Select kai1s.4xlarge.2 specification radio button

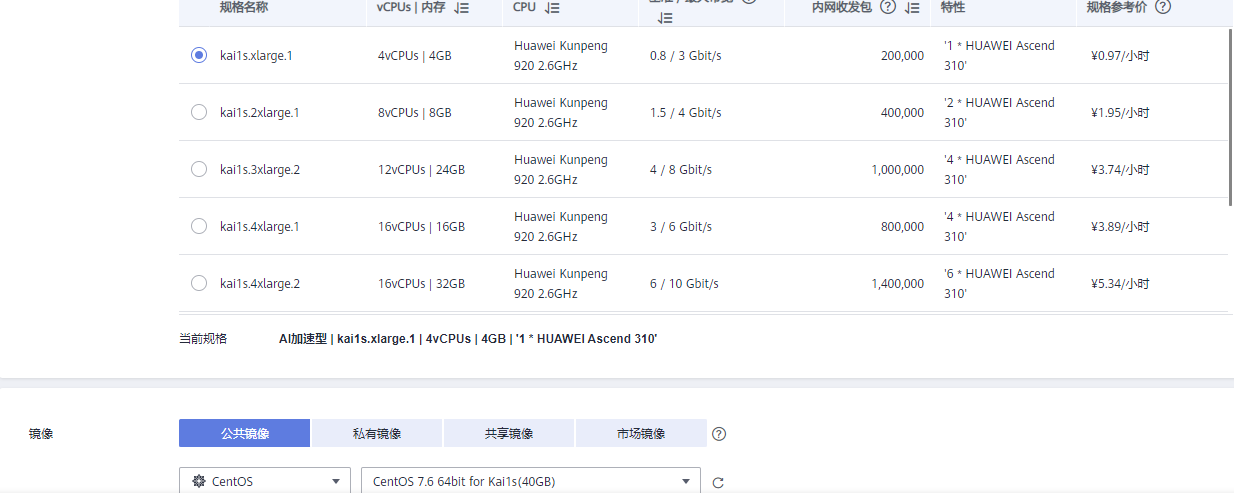[199, 283]
